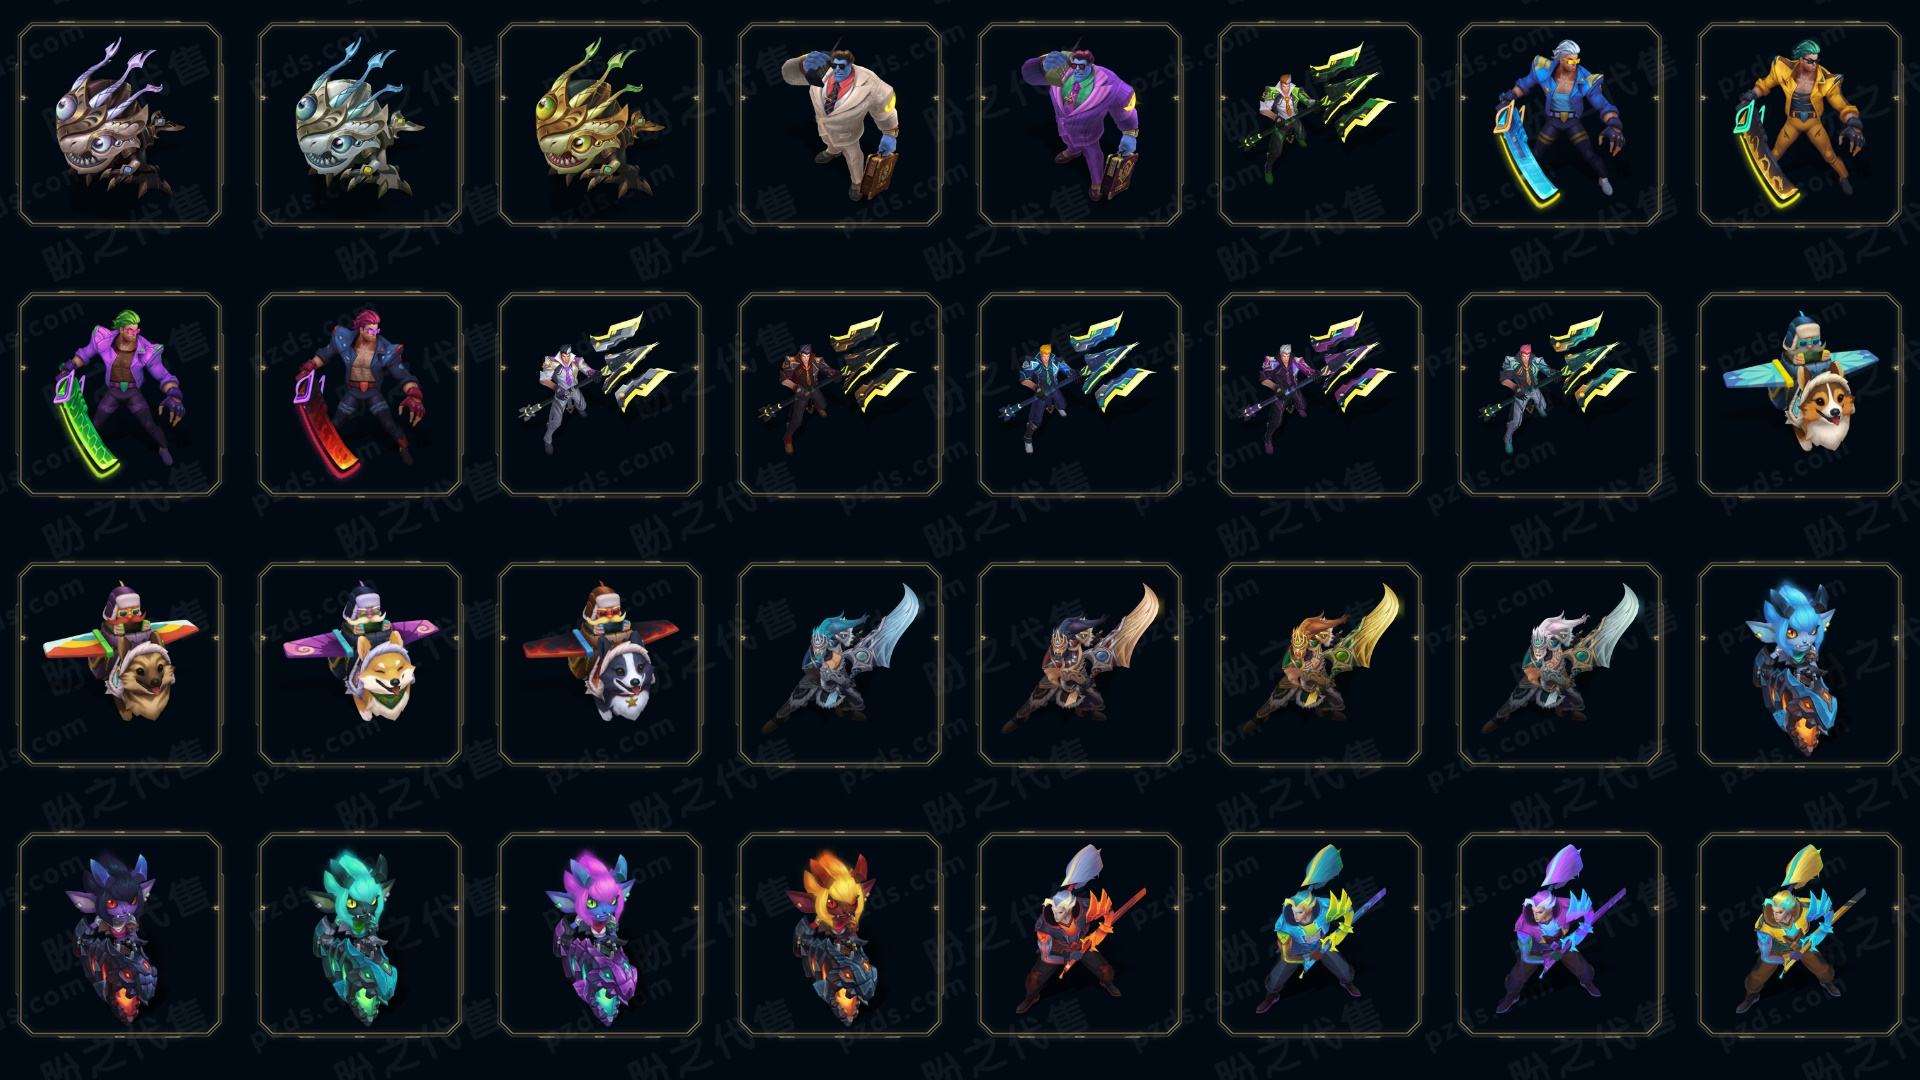The image size is (1920, 1080).
Task: Select the white-suited lancer with floating blades
Action: tap(600, 394)
